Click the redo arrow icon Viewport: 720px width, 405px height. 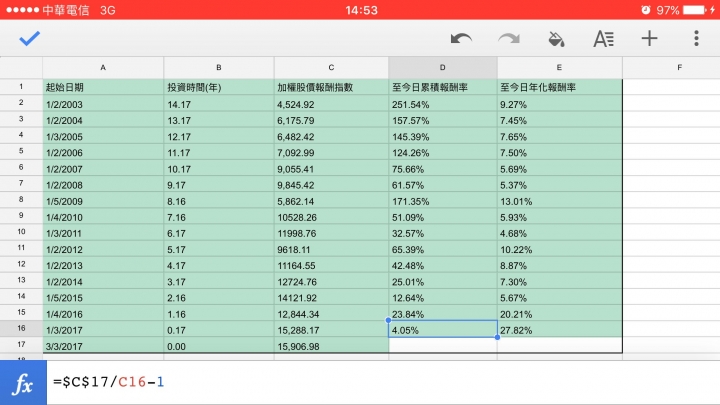point(509,39)
